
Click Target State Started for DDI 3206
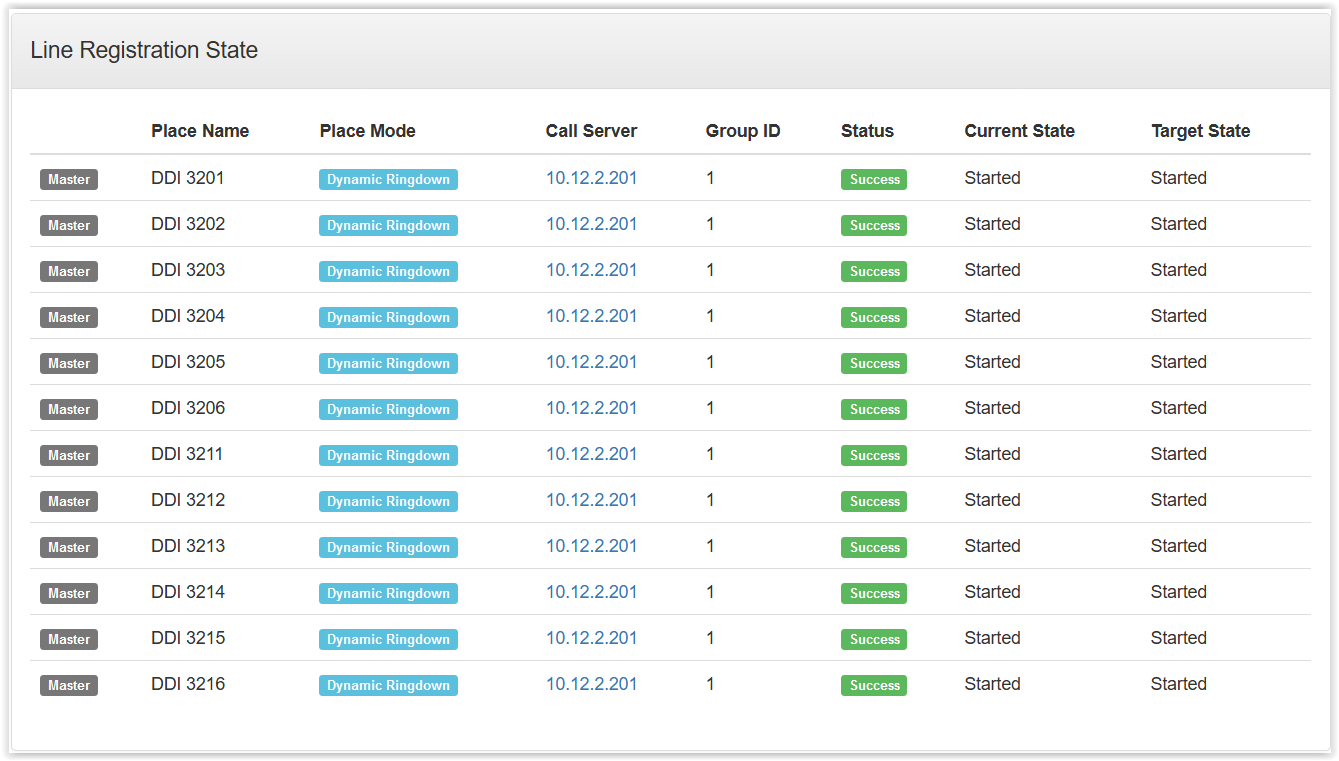click(x=1178, y=408)
